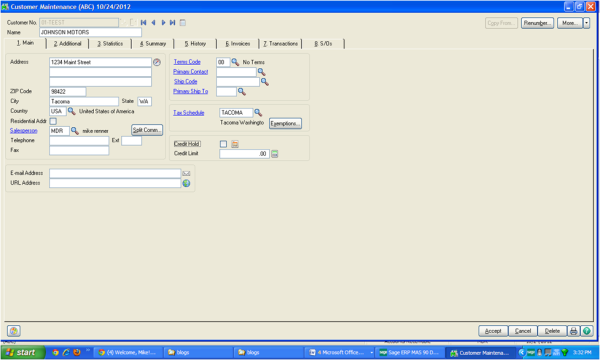Screen dimensions: 600x360
Task: Open the Exemptions button
Action: 285,124
